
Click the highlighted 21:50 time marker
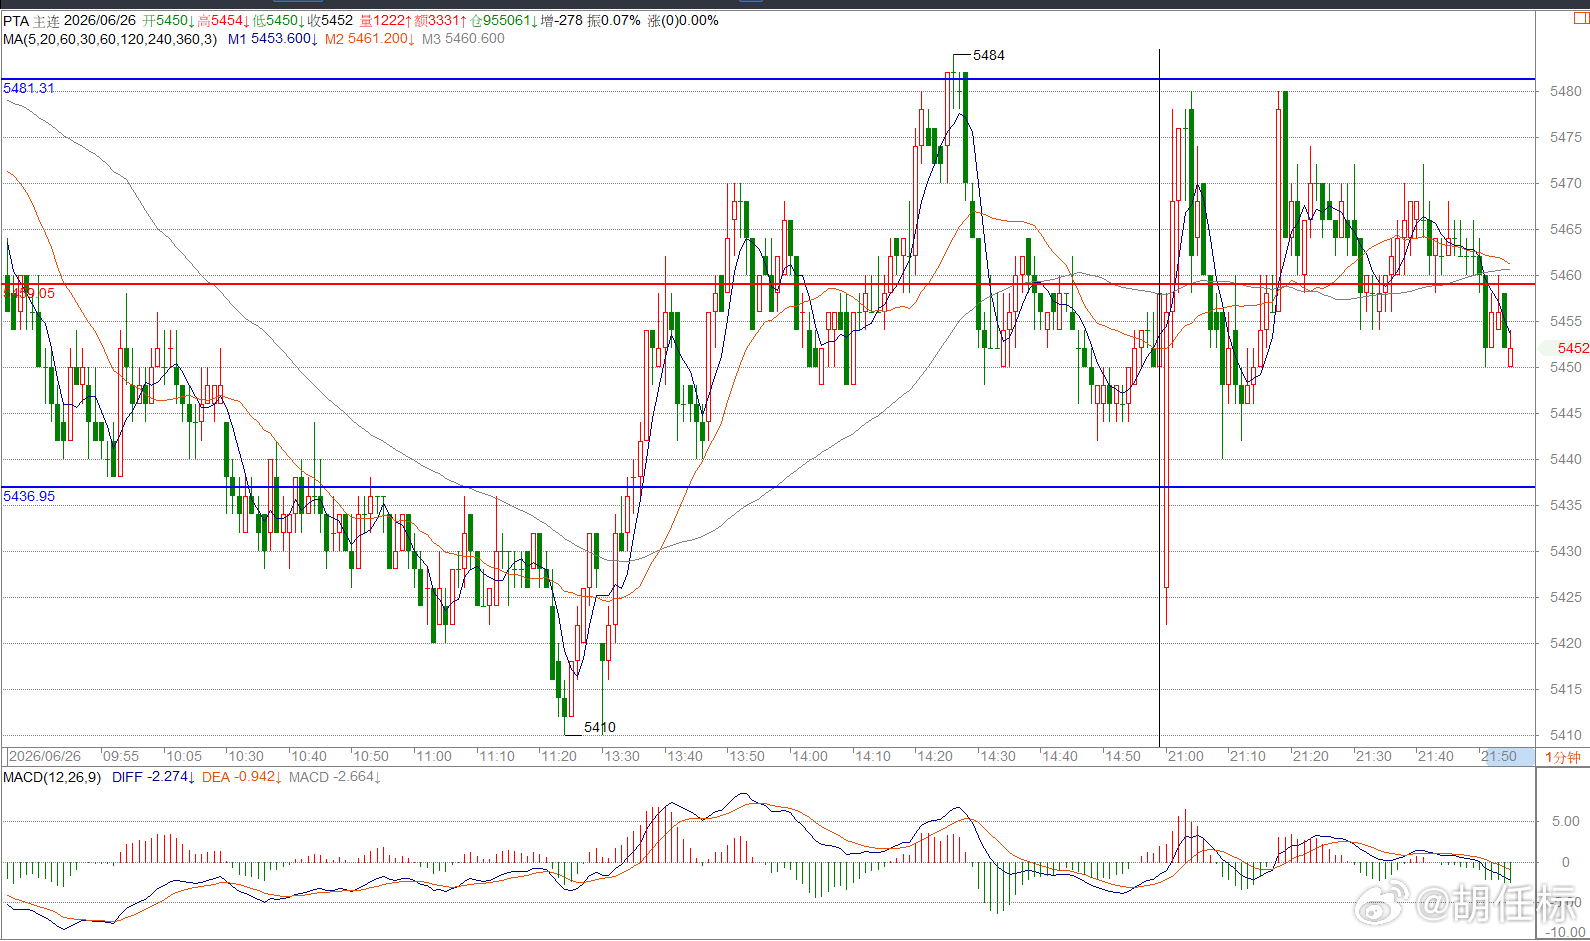coord(1499,756)
